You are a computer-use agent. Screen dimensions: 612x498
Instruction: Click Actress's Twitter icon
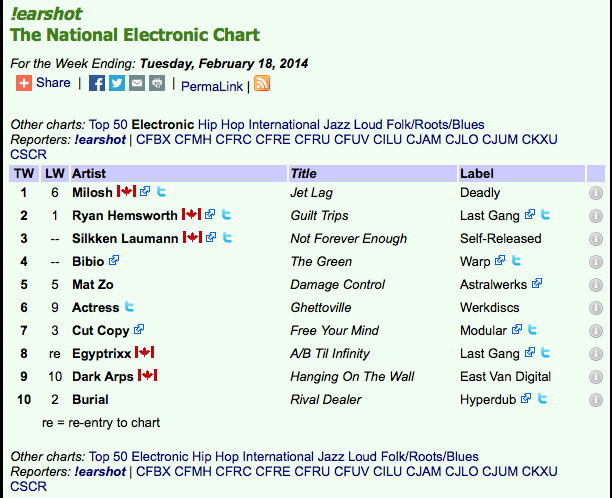click(x=129, y=306)
